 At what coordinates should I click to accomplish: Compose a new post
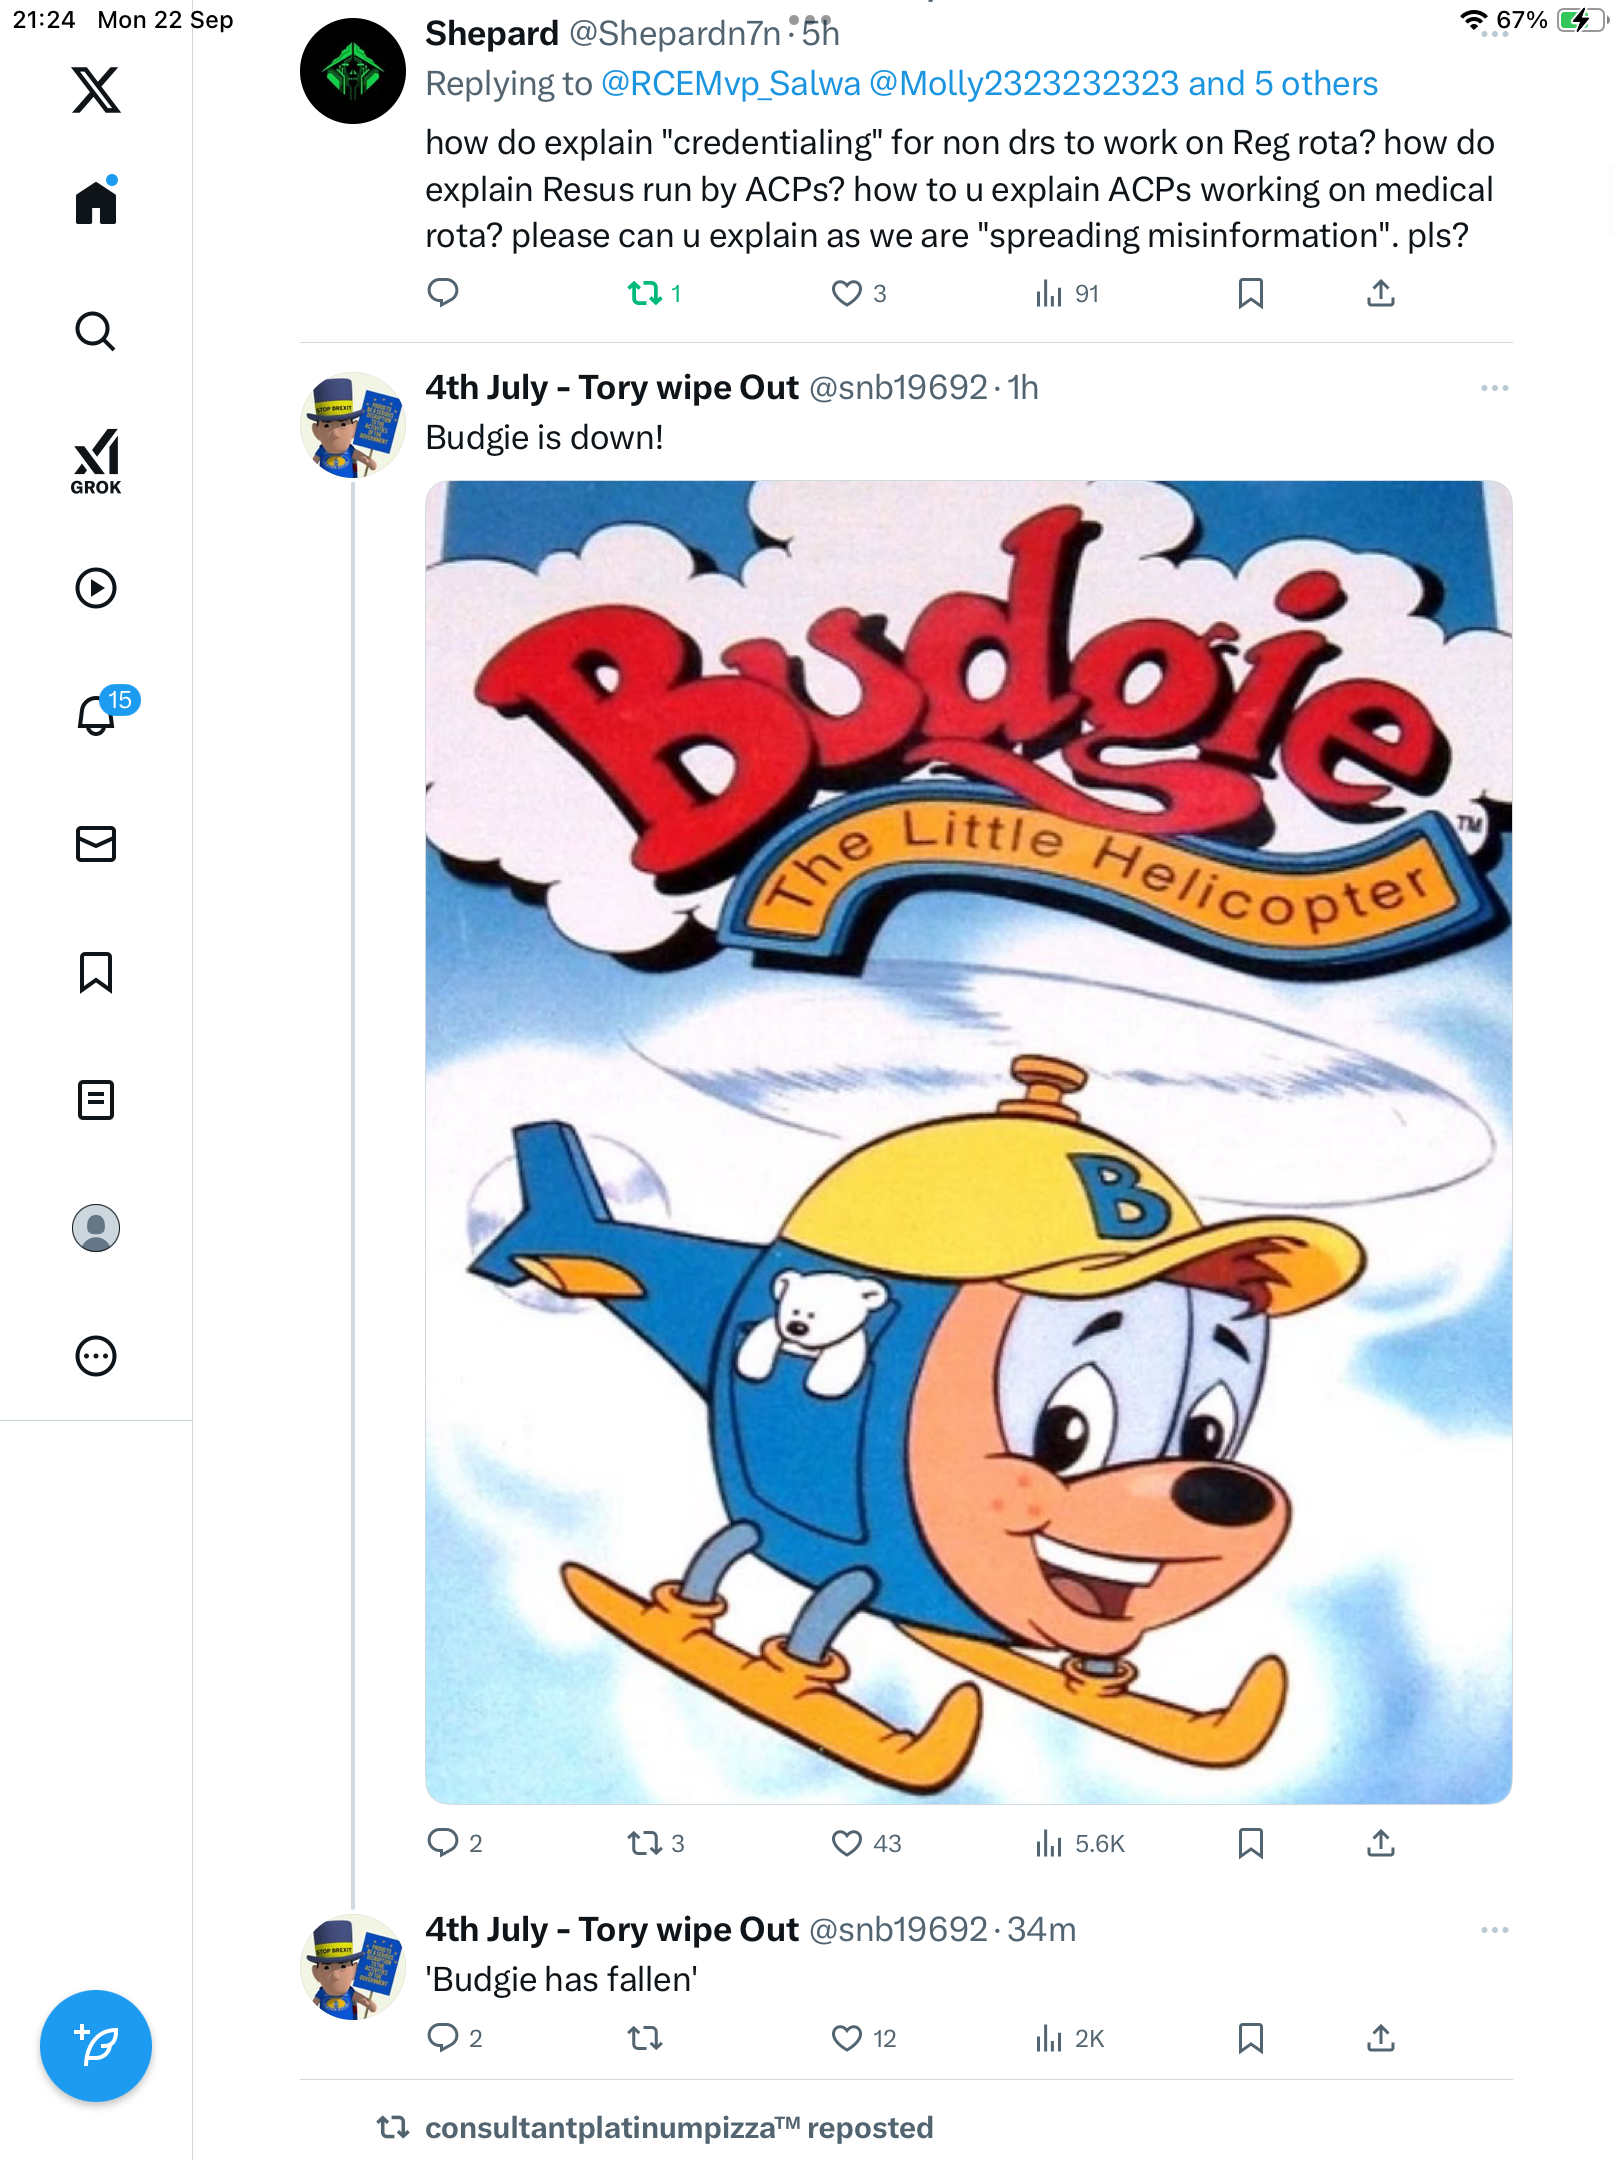tap(96, 2046)
